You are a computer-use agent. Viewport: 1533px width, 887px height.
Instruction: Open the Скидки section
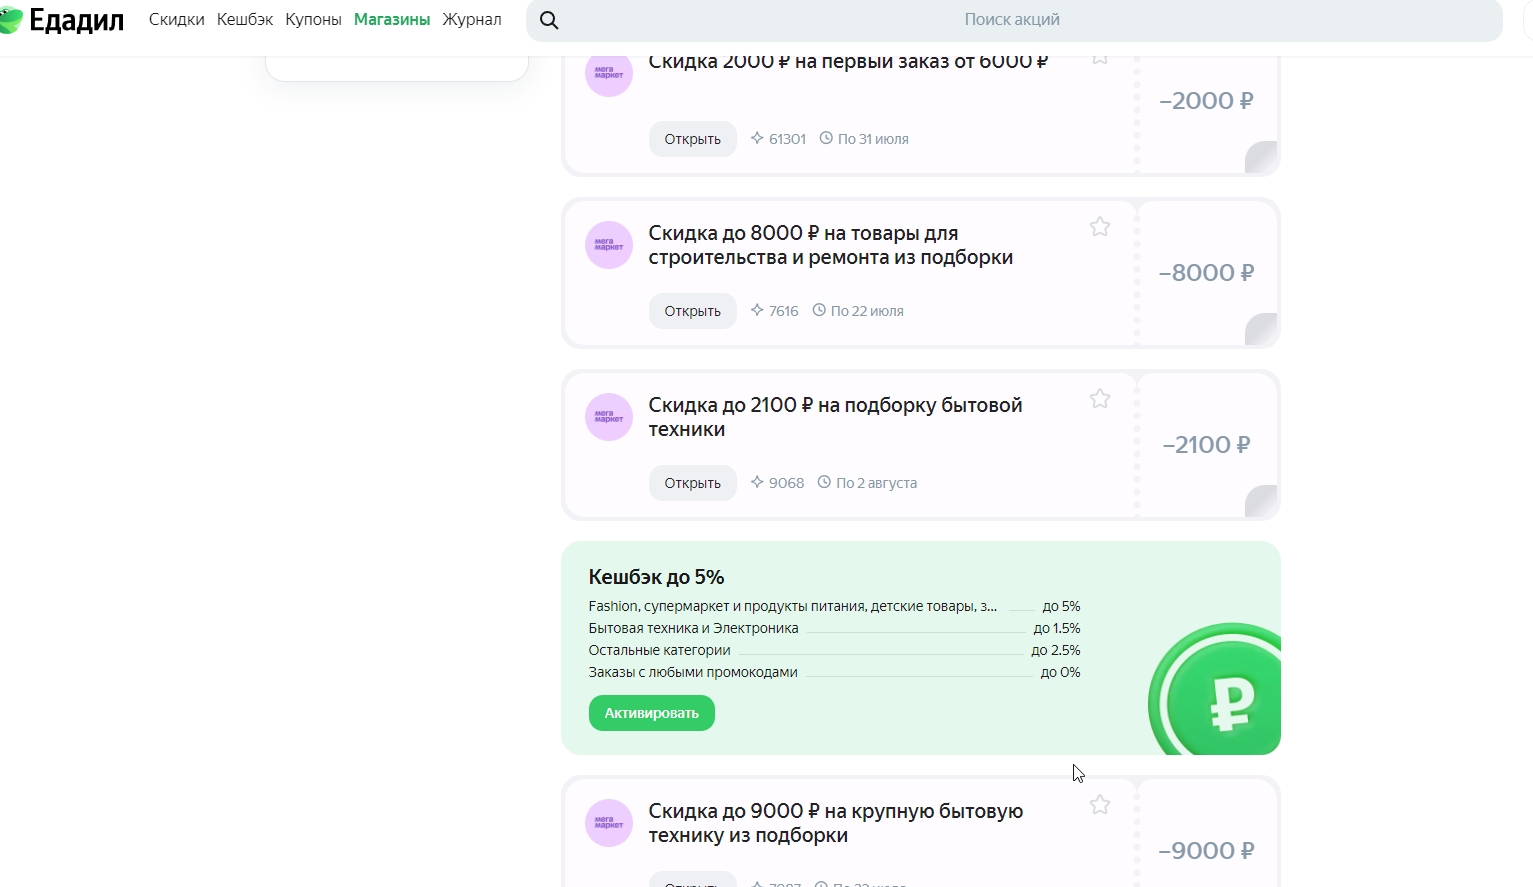177,20
